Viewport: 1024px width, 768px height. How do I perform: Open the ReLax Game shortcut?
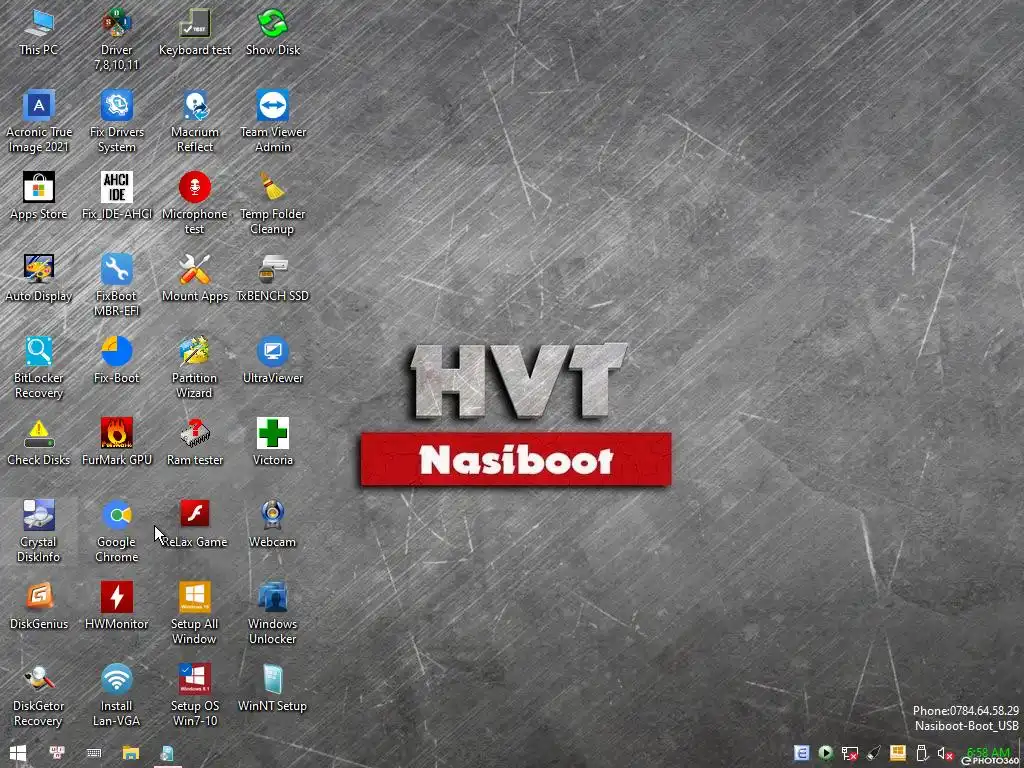click(195, 524)
